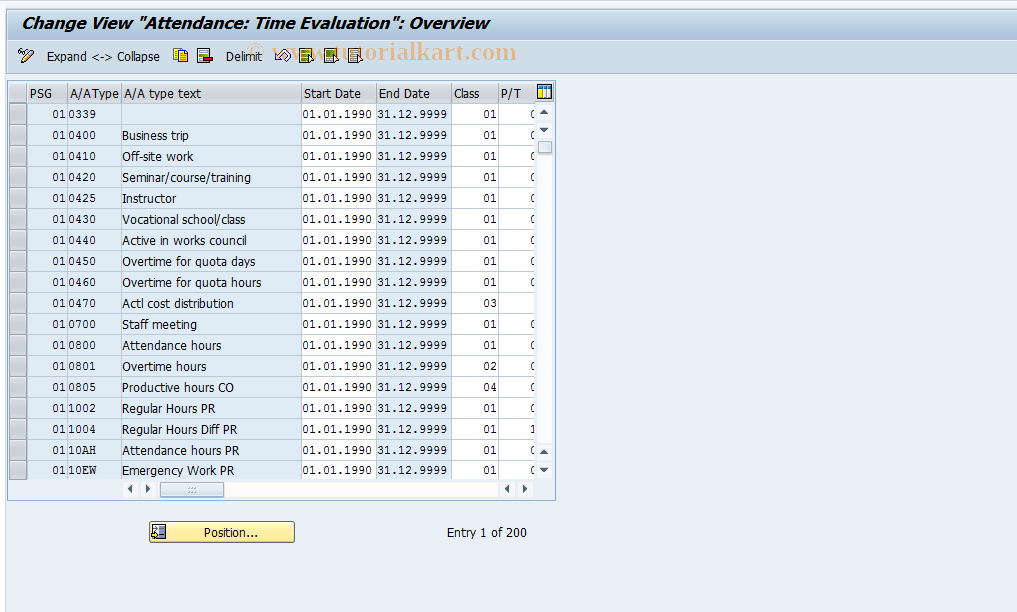The width and height of the screenshot is (1017, 612).
Task: Click vertical scrollbar up arrow at top
Action: point(545,113)
